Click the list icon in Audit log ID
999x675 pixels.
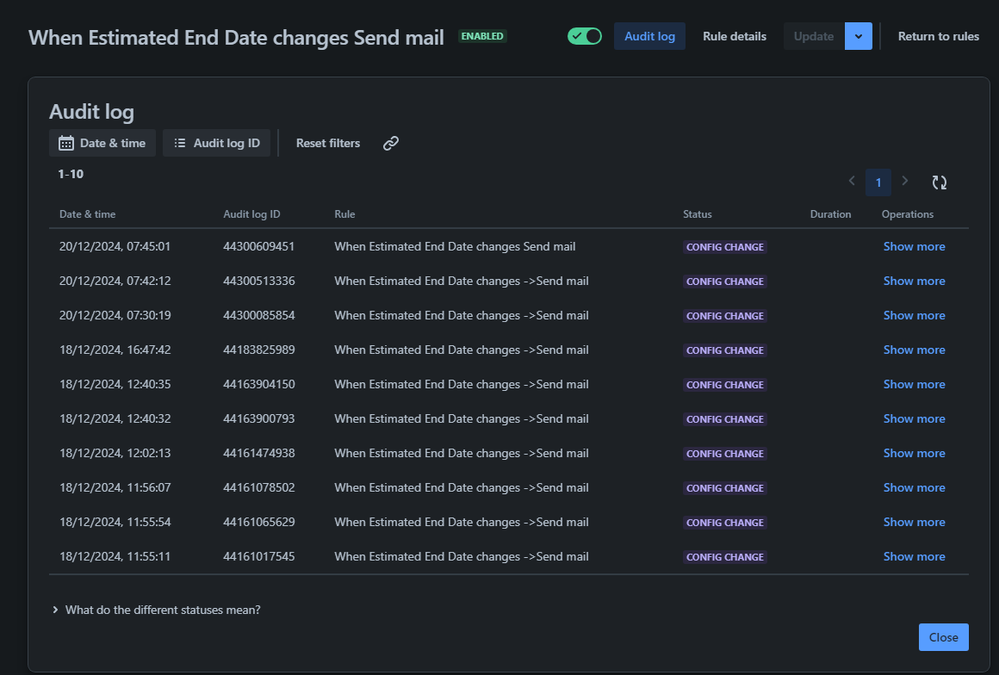tap(180, 143)
